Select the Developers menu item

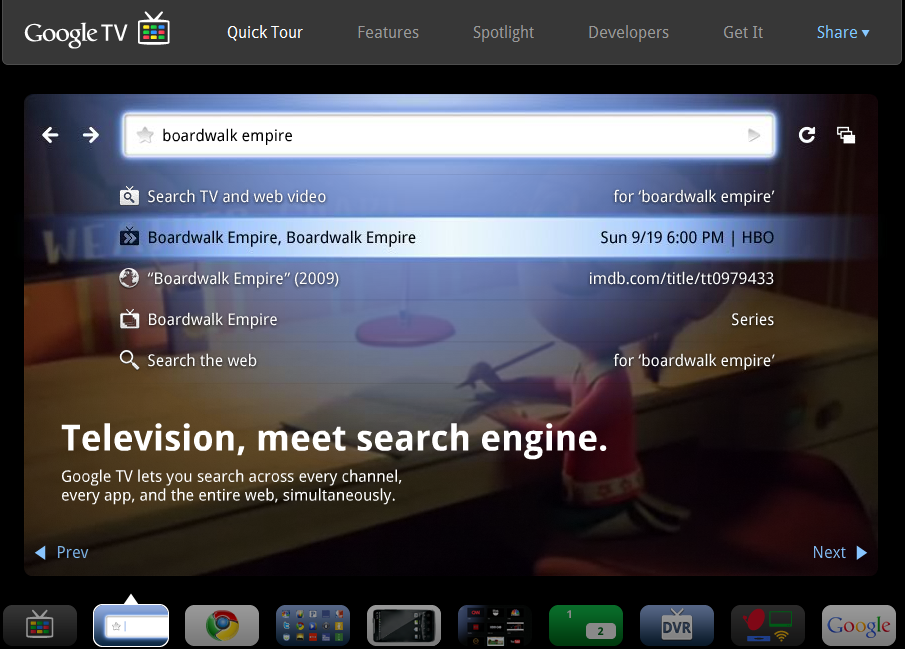tap(628, 32)
